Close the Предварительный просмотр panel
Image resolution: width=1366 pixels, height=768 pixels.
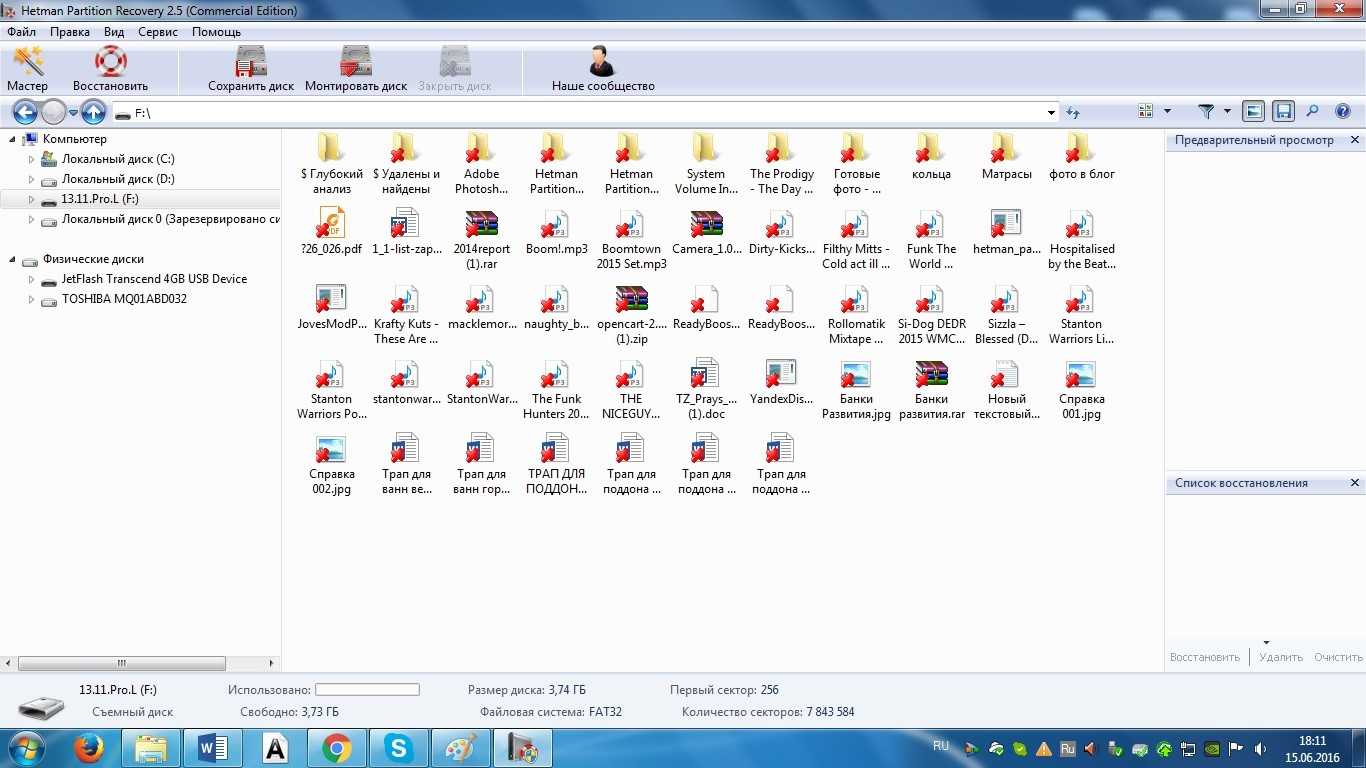click(1355, 140)
